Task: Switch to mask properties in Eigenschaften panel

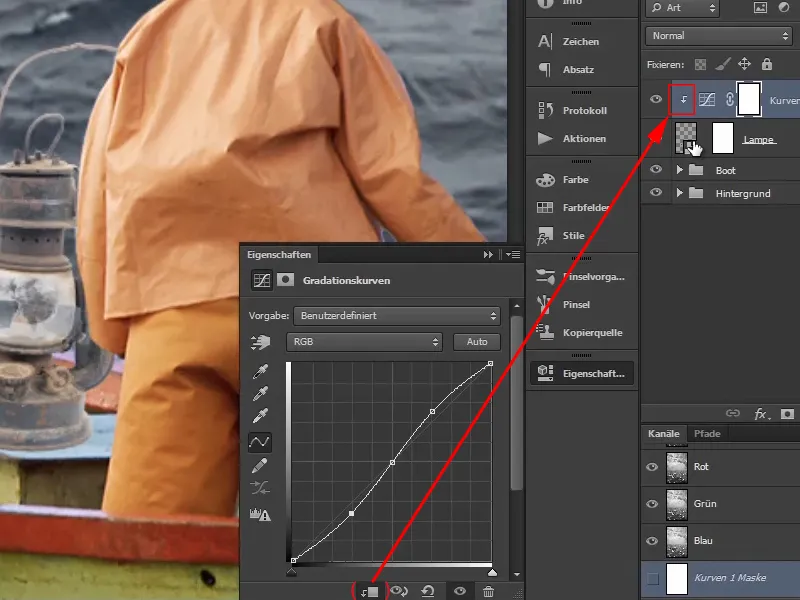Action: [285, 280]
